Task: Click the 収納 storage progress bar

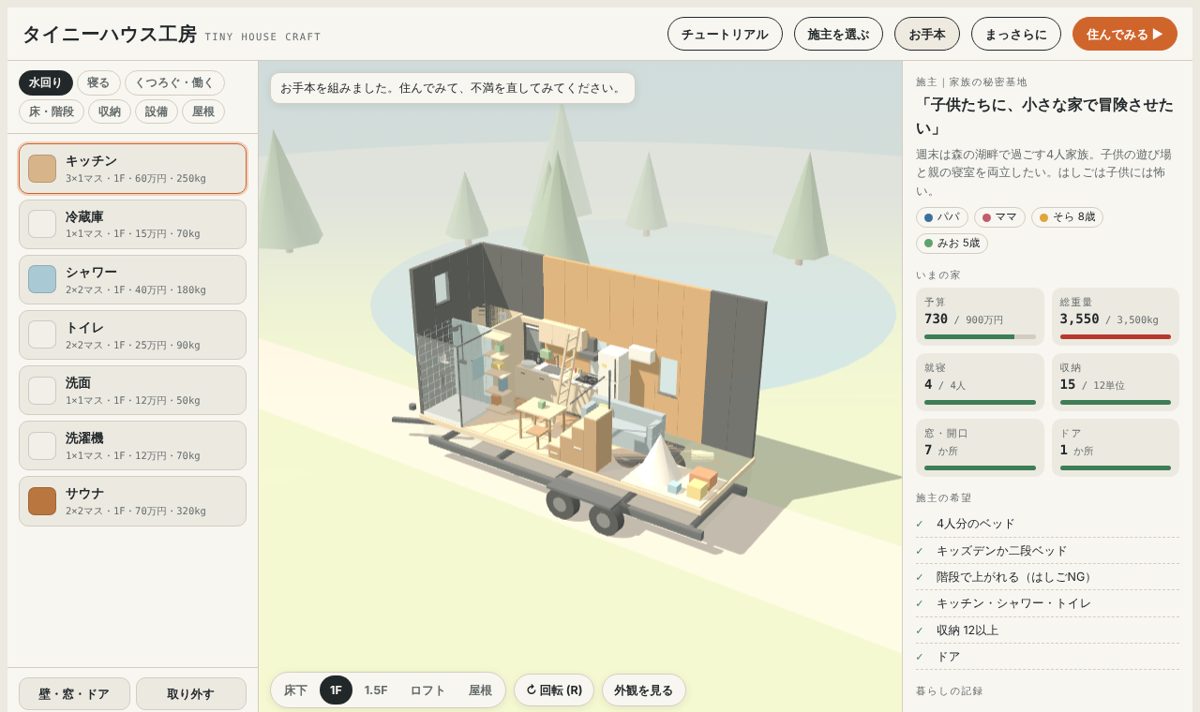Action: coord(1115,402)
